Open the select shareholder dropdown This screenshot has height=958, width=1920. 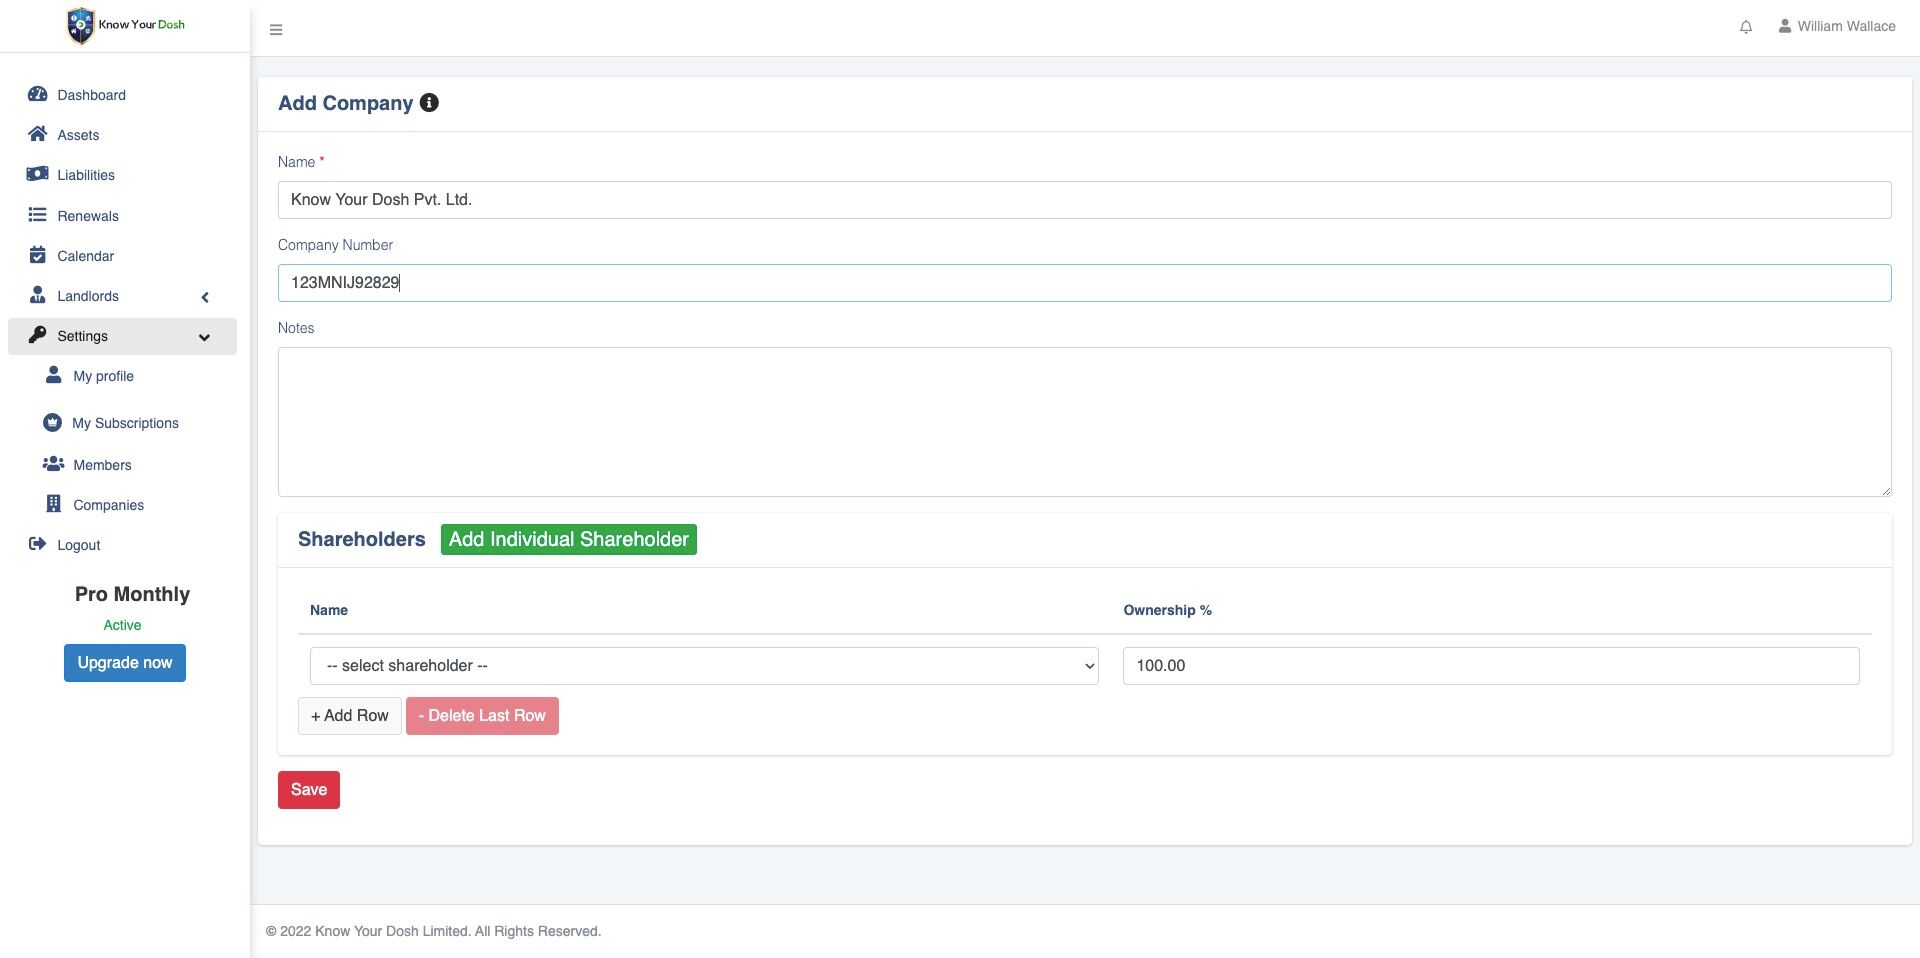click(704, 666)
